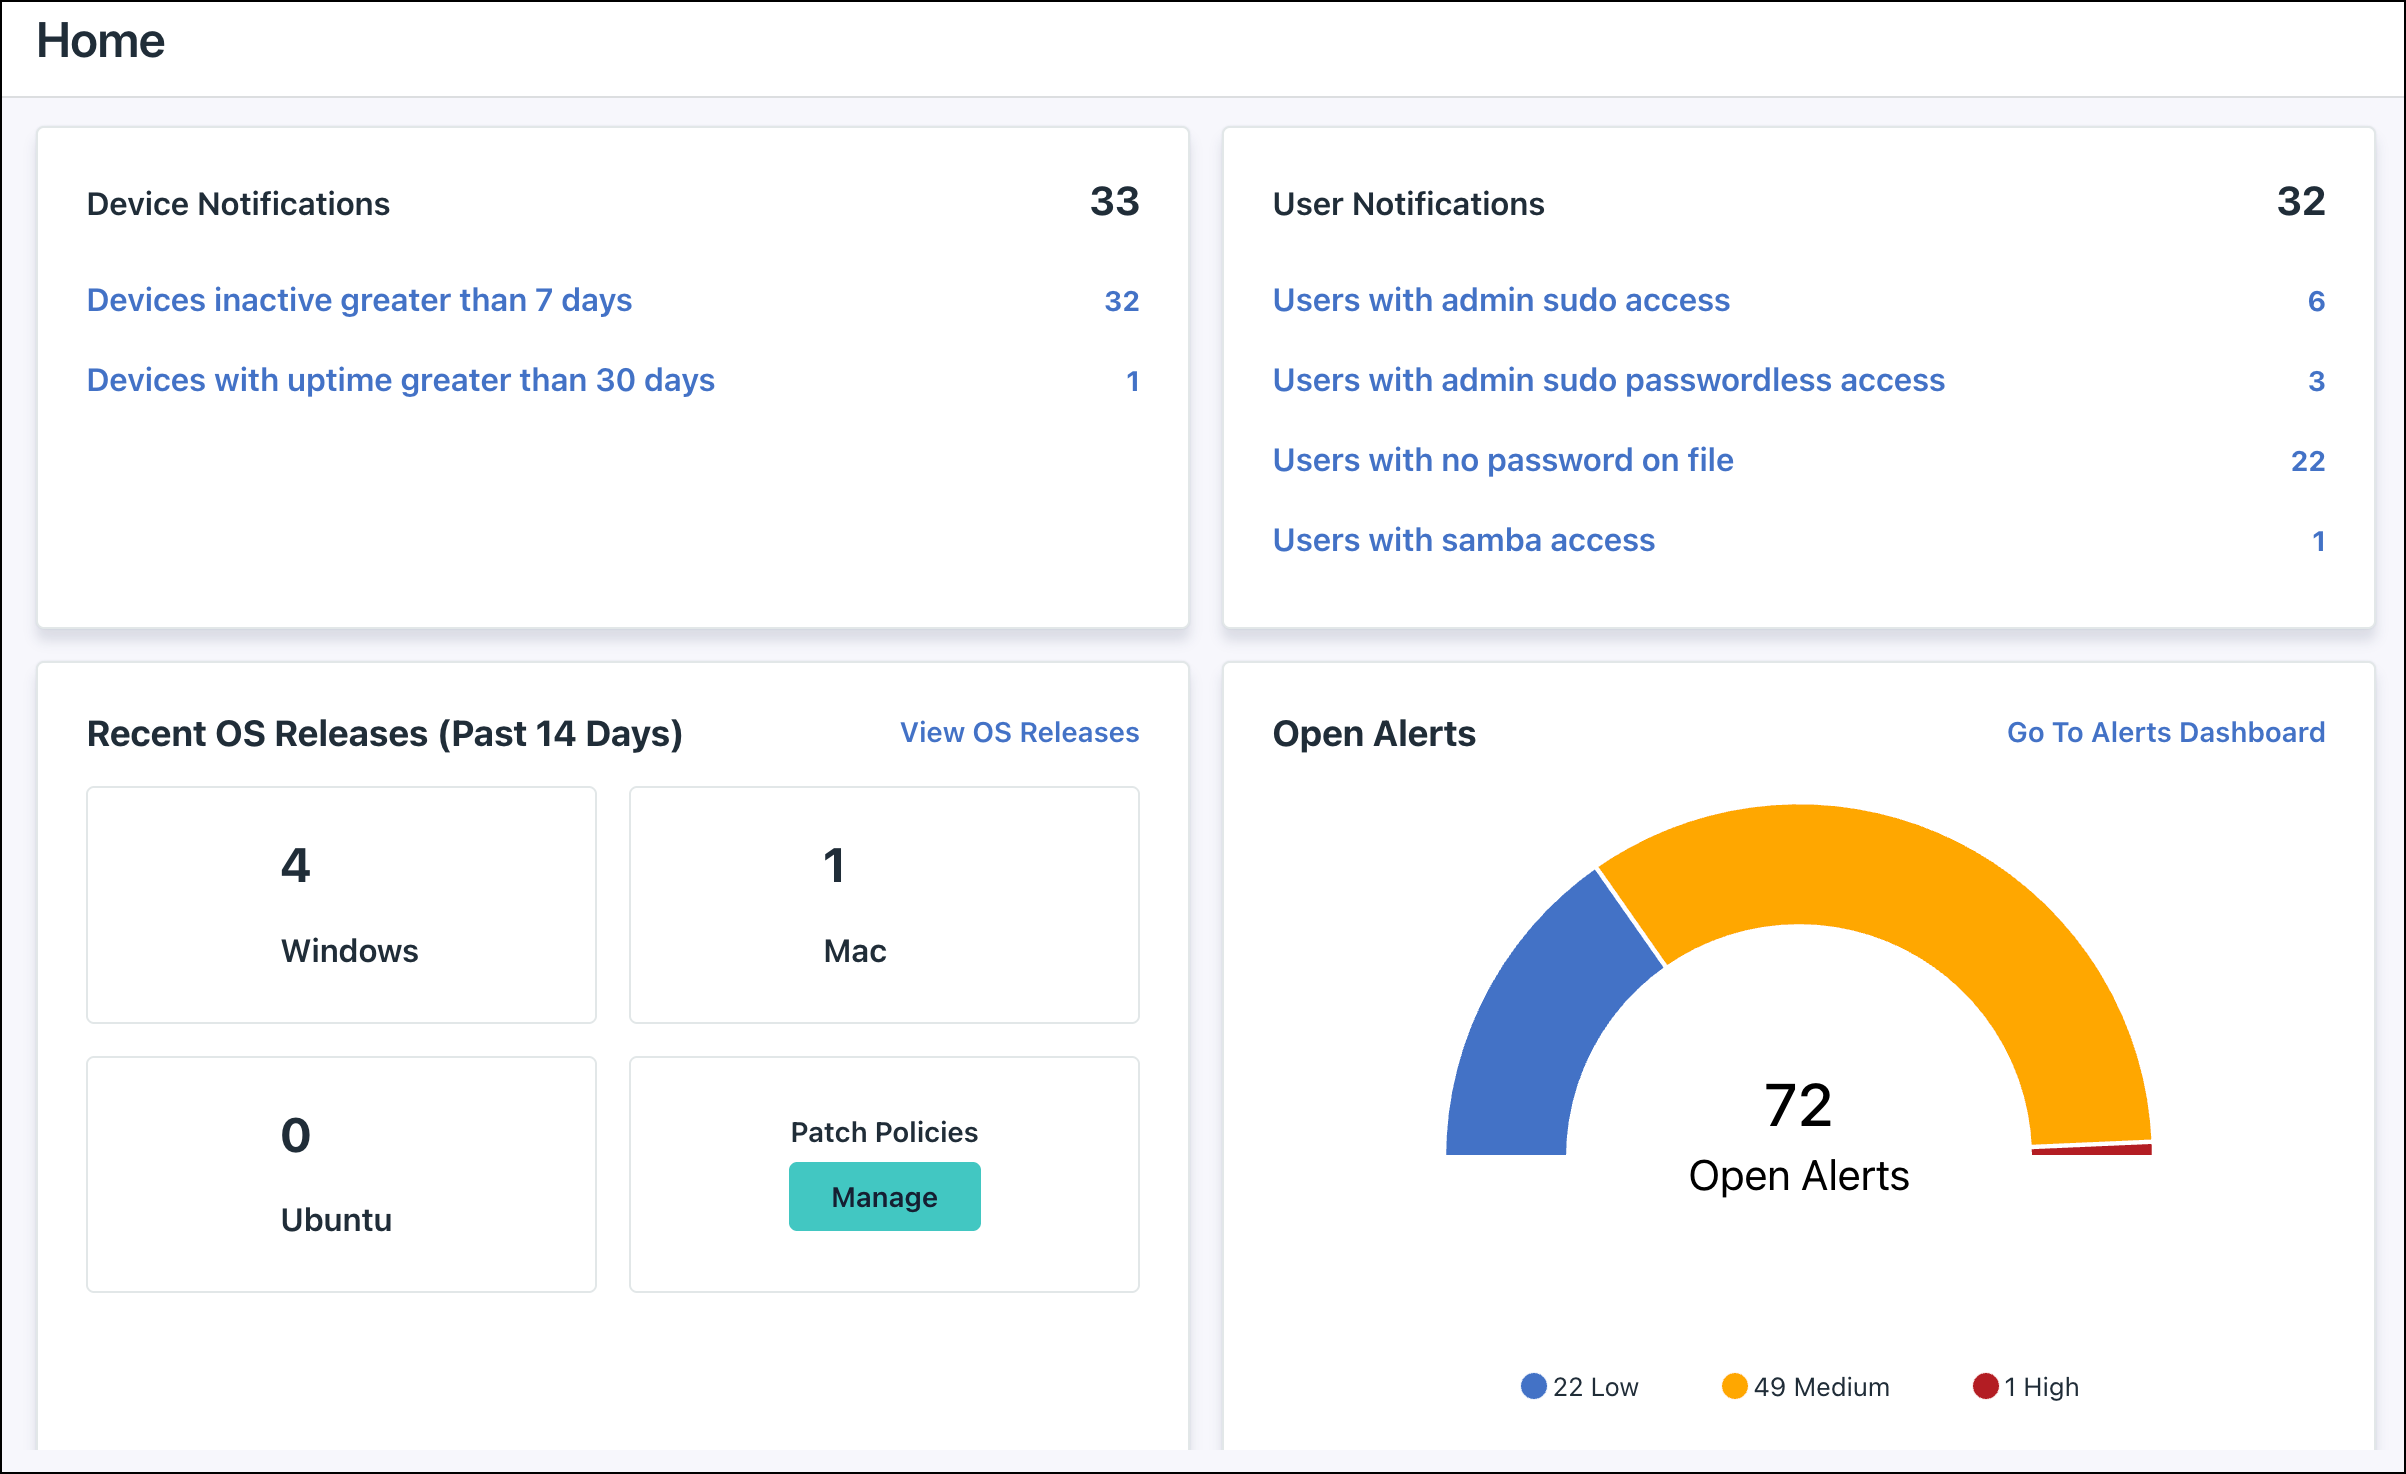
Task: Open Devices with uptime greater than 30 days
Action: [400, 380]
